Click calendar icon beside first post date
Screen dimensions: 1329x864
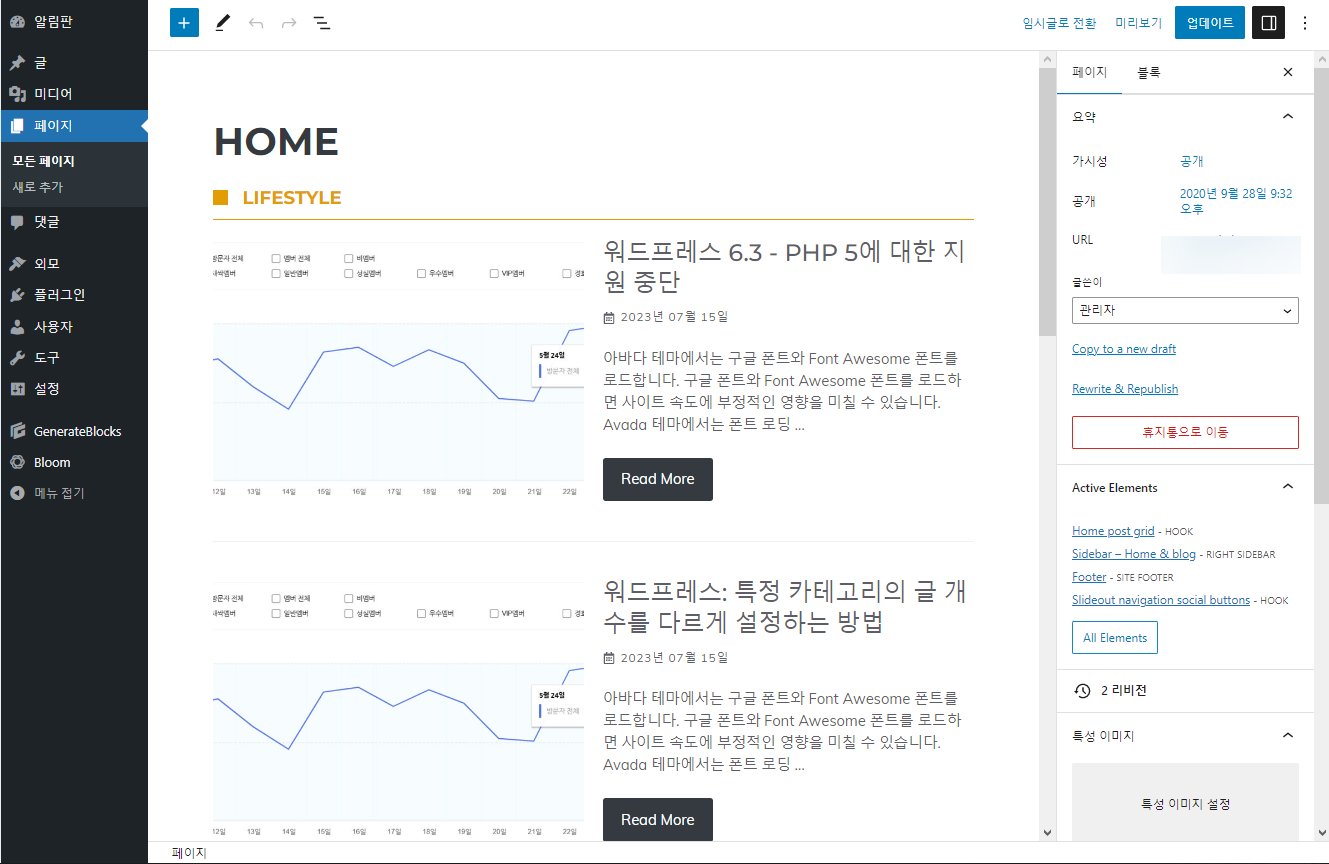609,318
